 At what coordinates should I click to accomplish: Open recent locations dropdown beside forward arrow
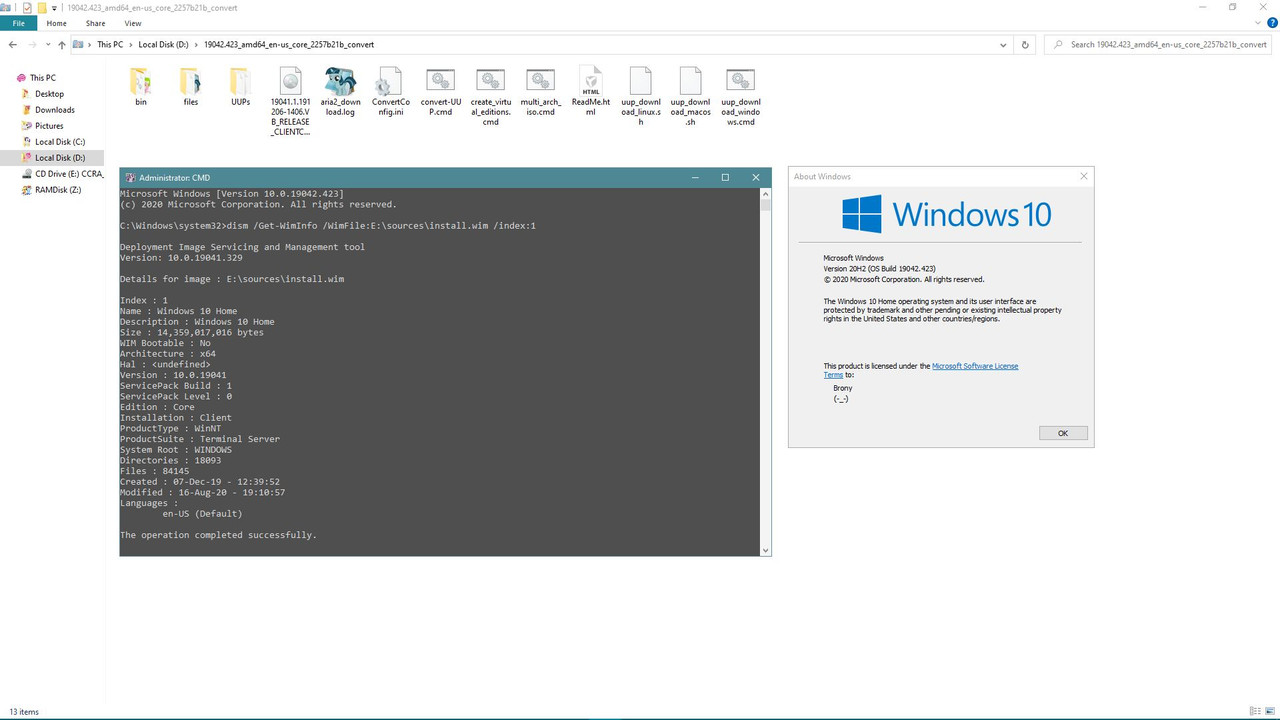(48, 45)
